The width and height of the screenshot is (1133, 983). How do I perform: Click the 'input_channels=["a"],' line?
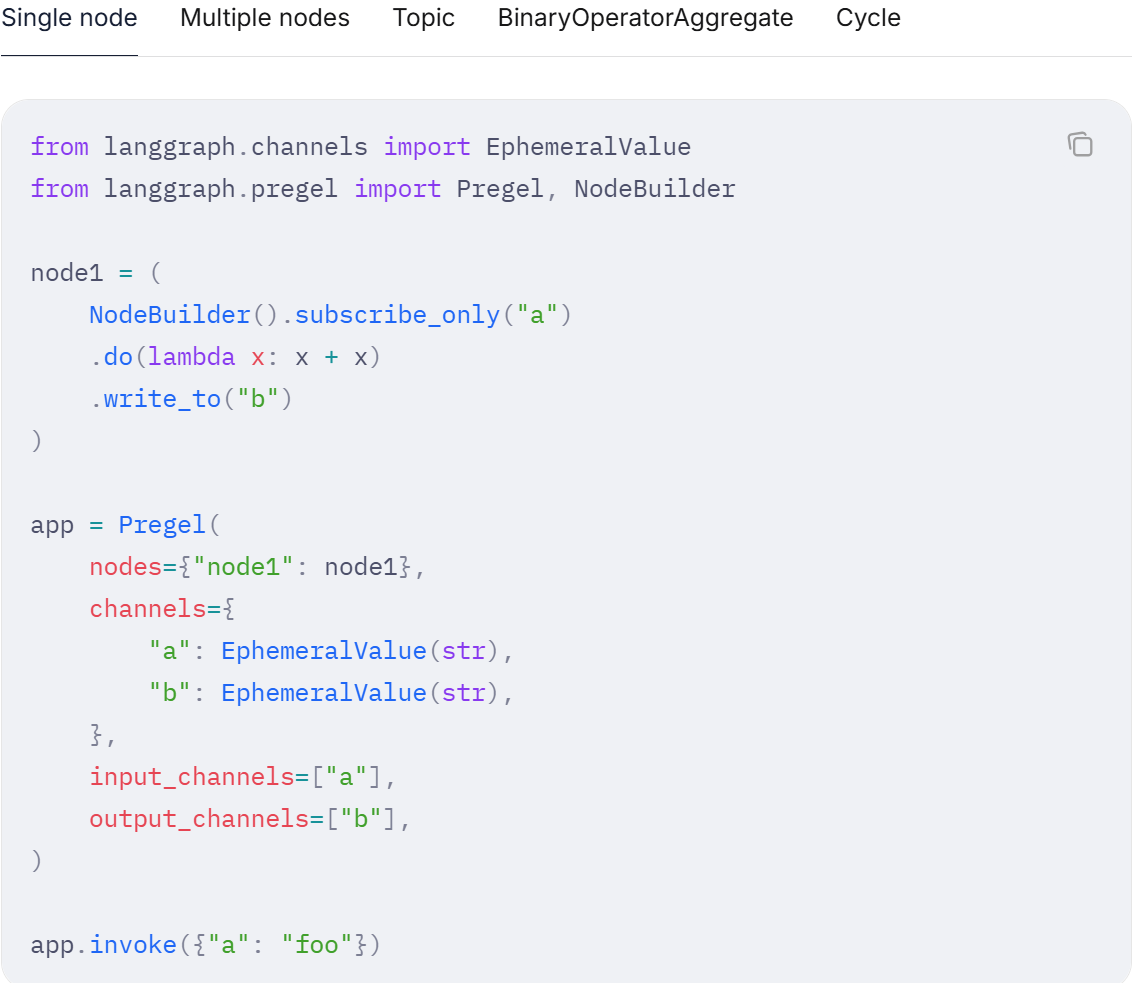pyautogui.click(x=242, y=777)
